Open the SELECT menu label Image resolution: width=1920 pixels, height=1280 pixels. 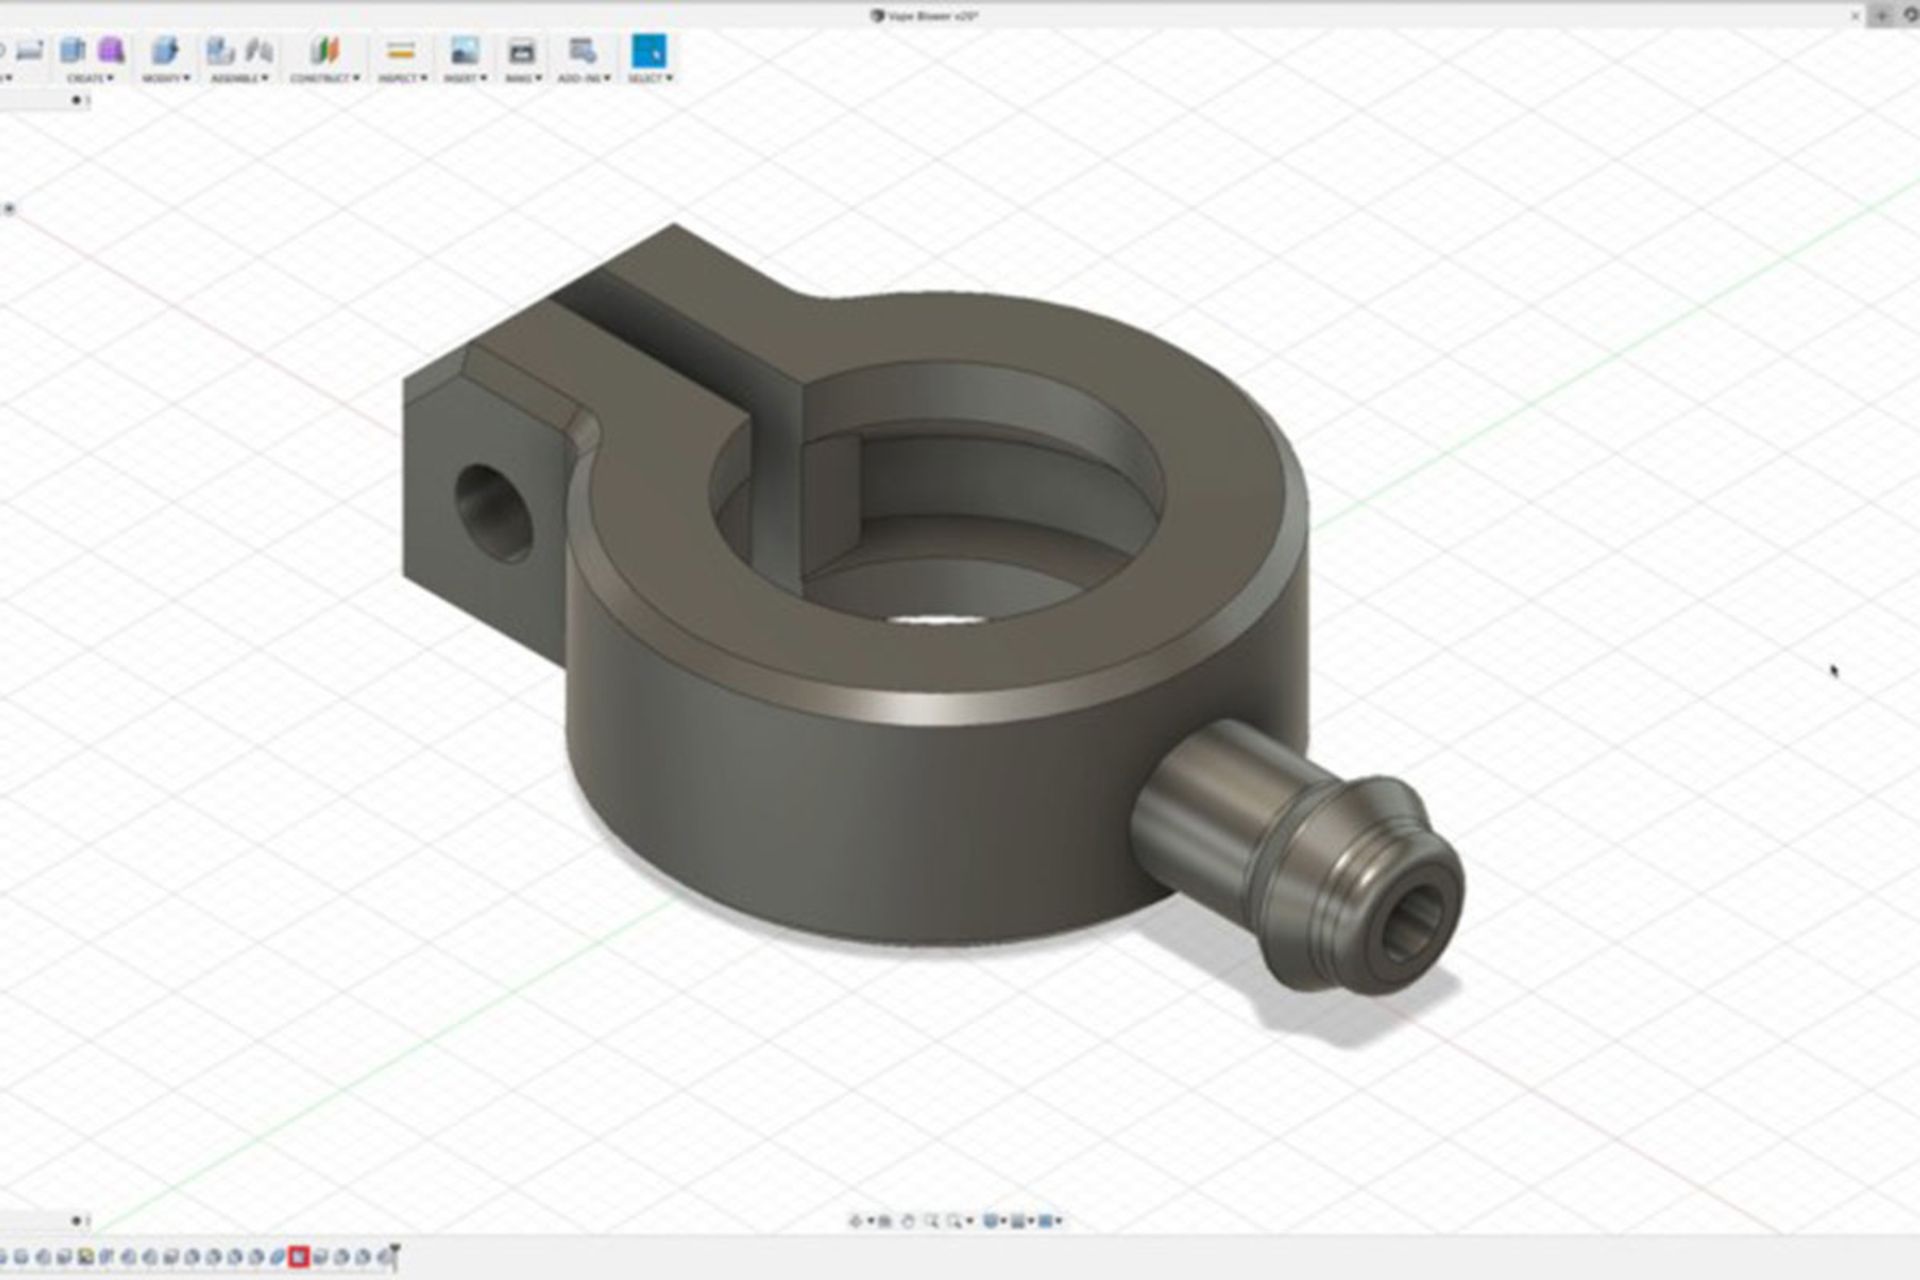point(649,78)
